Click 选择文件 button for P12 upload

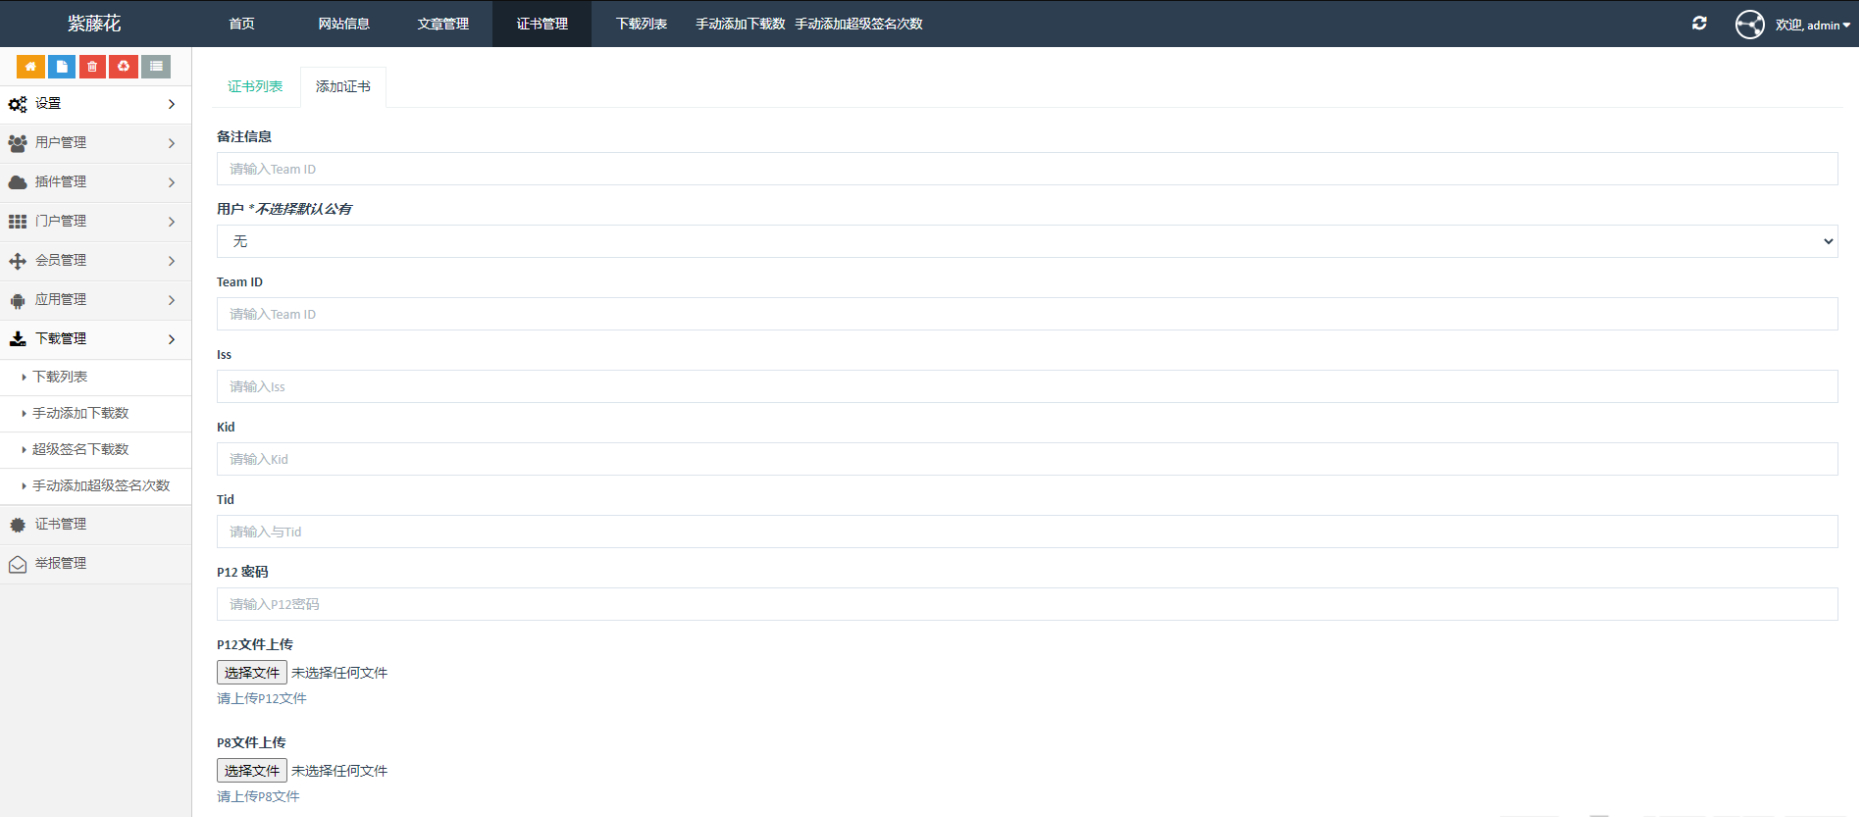point(252,673)
